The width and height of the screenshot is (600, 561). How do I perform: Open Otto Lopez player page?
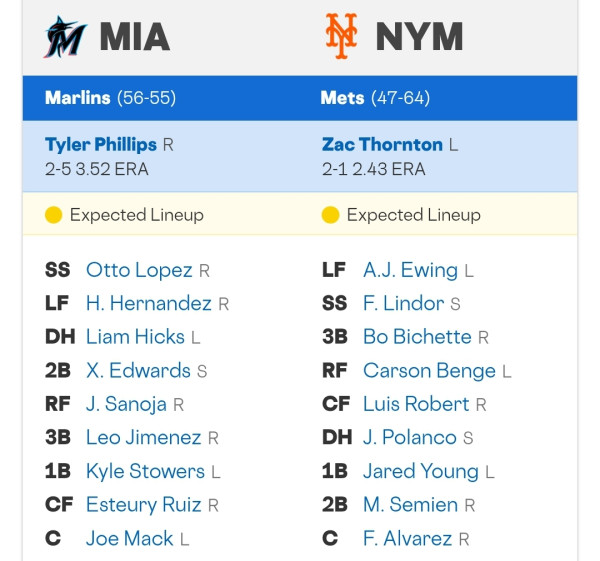click(139, 270)
